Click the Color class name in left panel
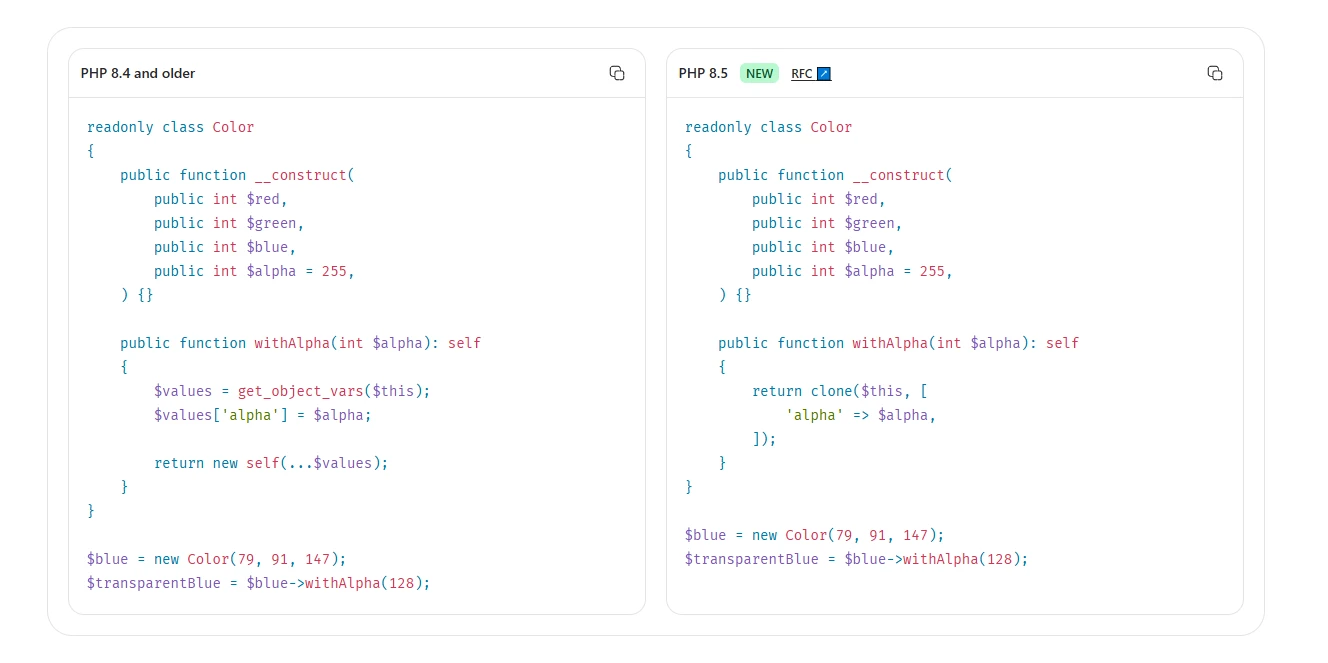This screenshot has width=1328, height=663. [x=233, y=127]
